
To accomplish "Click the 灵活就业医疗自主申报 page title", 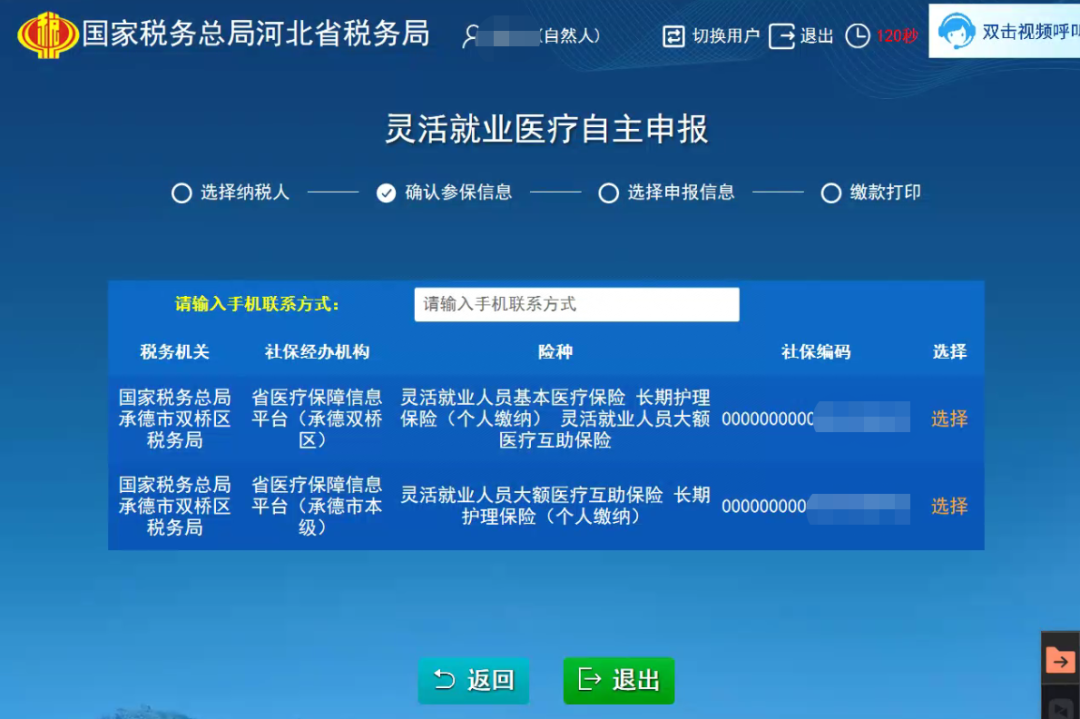I will tap(546, 129).
